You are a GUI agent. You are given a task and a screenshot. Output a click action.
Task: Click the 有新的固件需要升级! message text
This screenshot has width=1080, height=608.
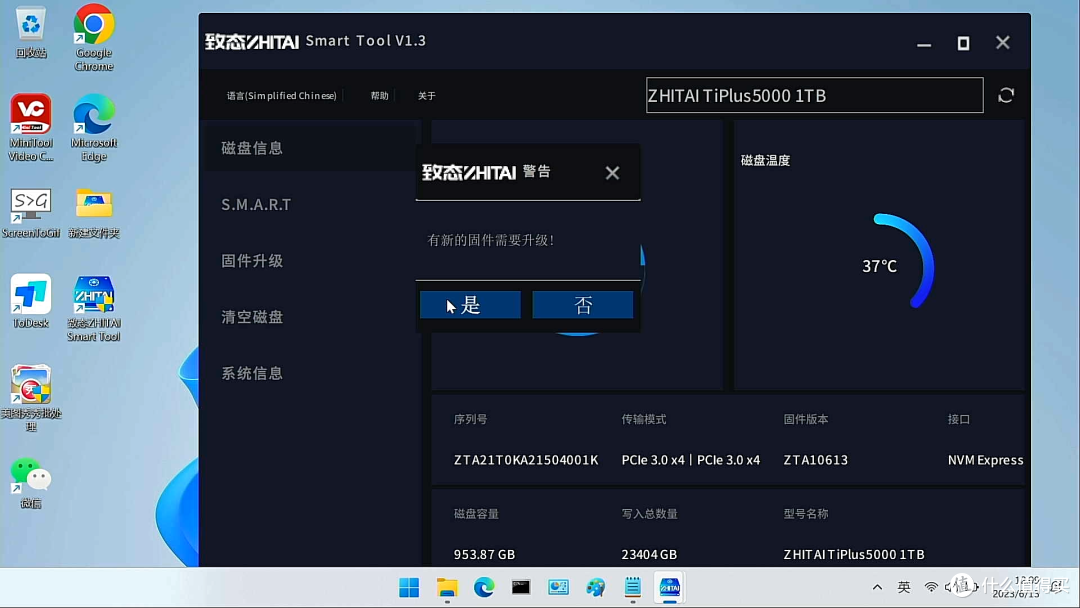tap(490, 240)
